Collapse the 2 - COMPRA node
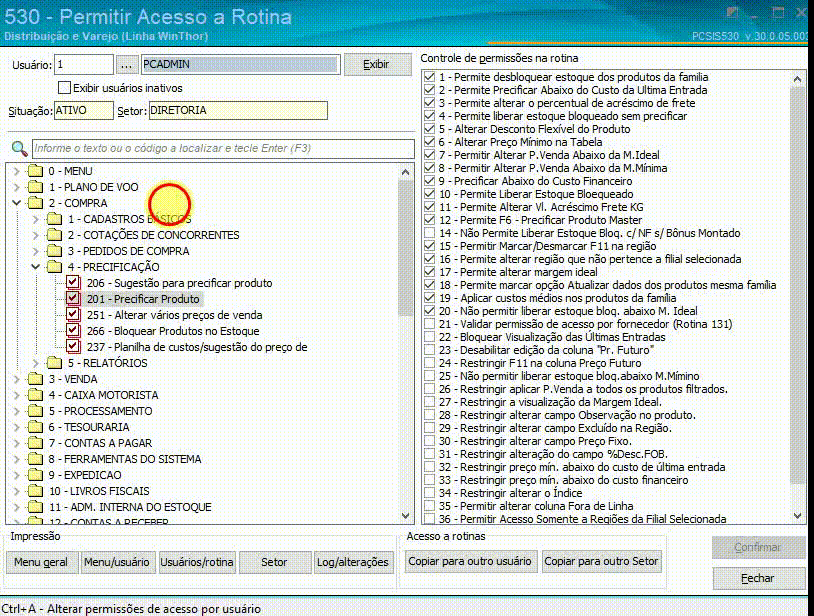The image size is (814, 616). (x=17, y=203)
